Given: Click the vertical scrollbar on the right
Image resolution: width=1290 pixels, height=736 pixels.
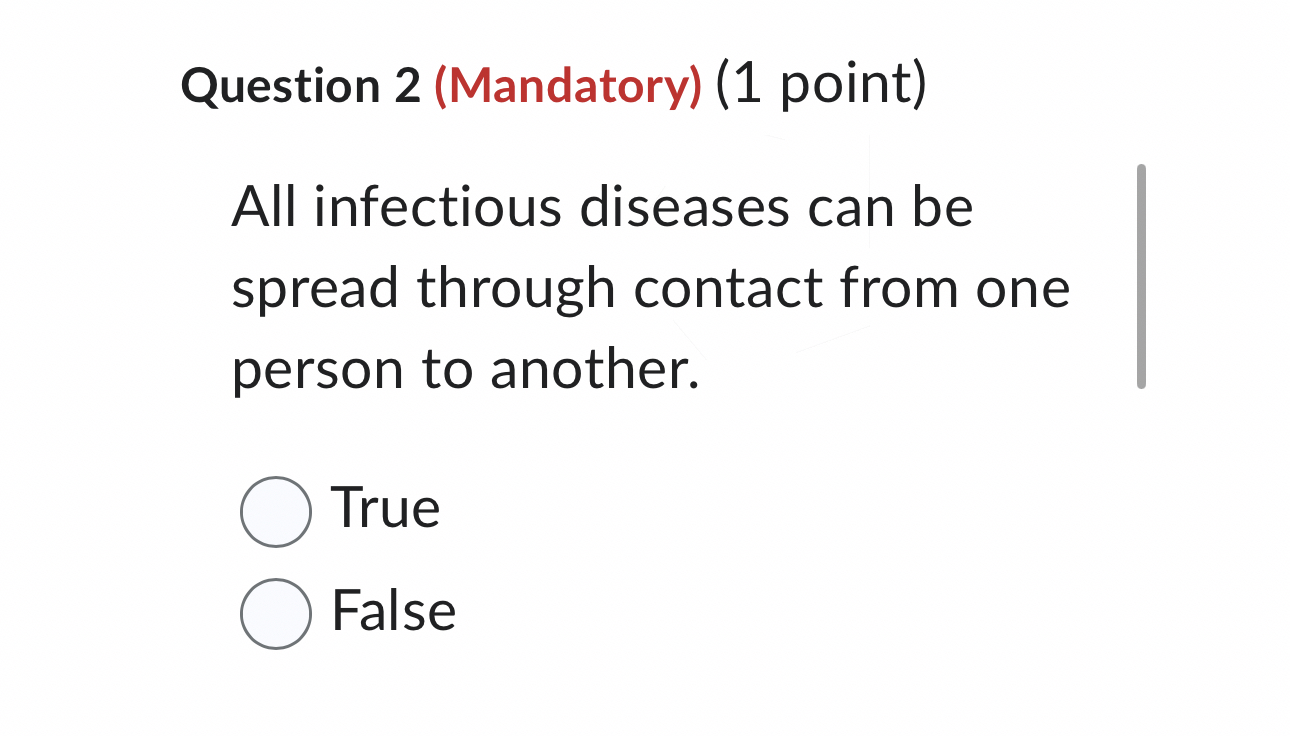Looking at the screenshot, I should (1143, 277).
